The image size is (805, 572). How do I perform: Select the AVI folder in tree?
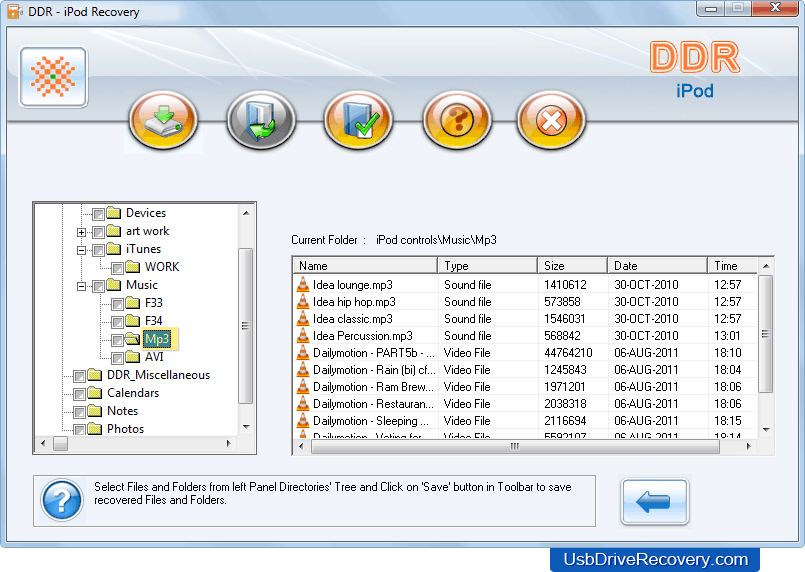[x=154, y=357]
